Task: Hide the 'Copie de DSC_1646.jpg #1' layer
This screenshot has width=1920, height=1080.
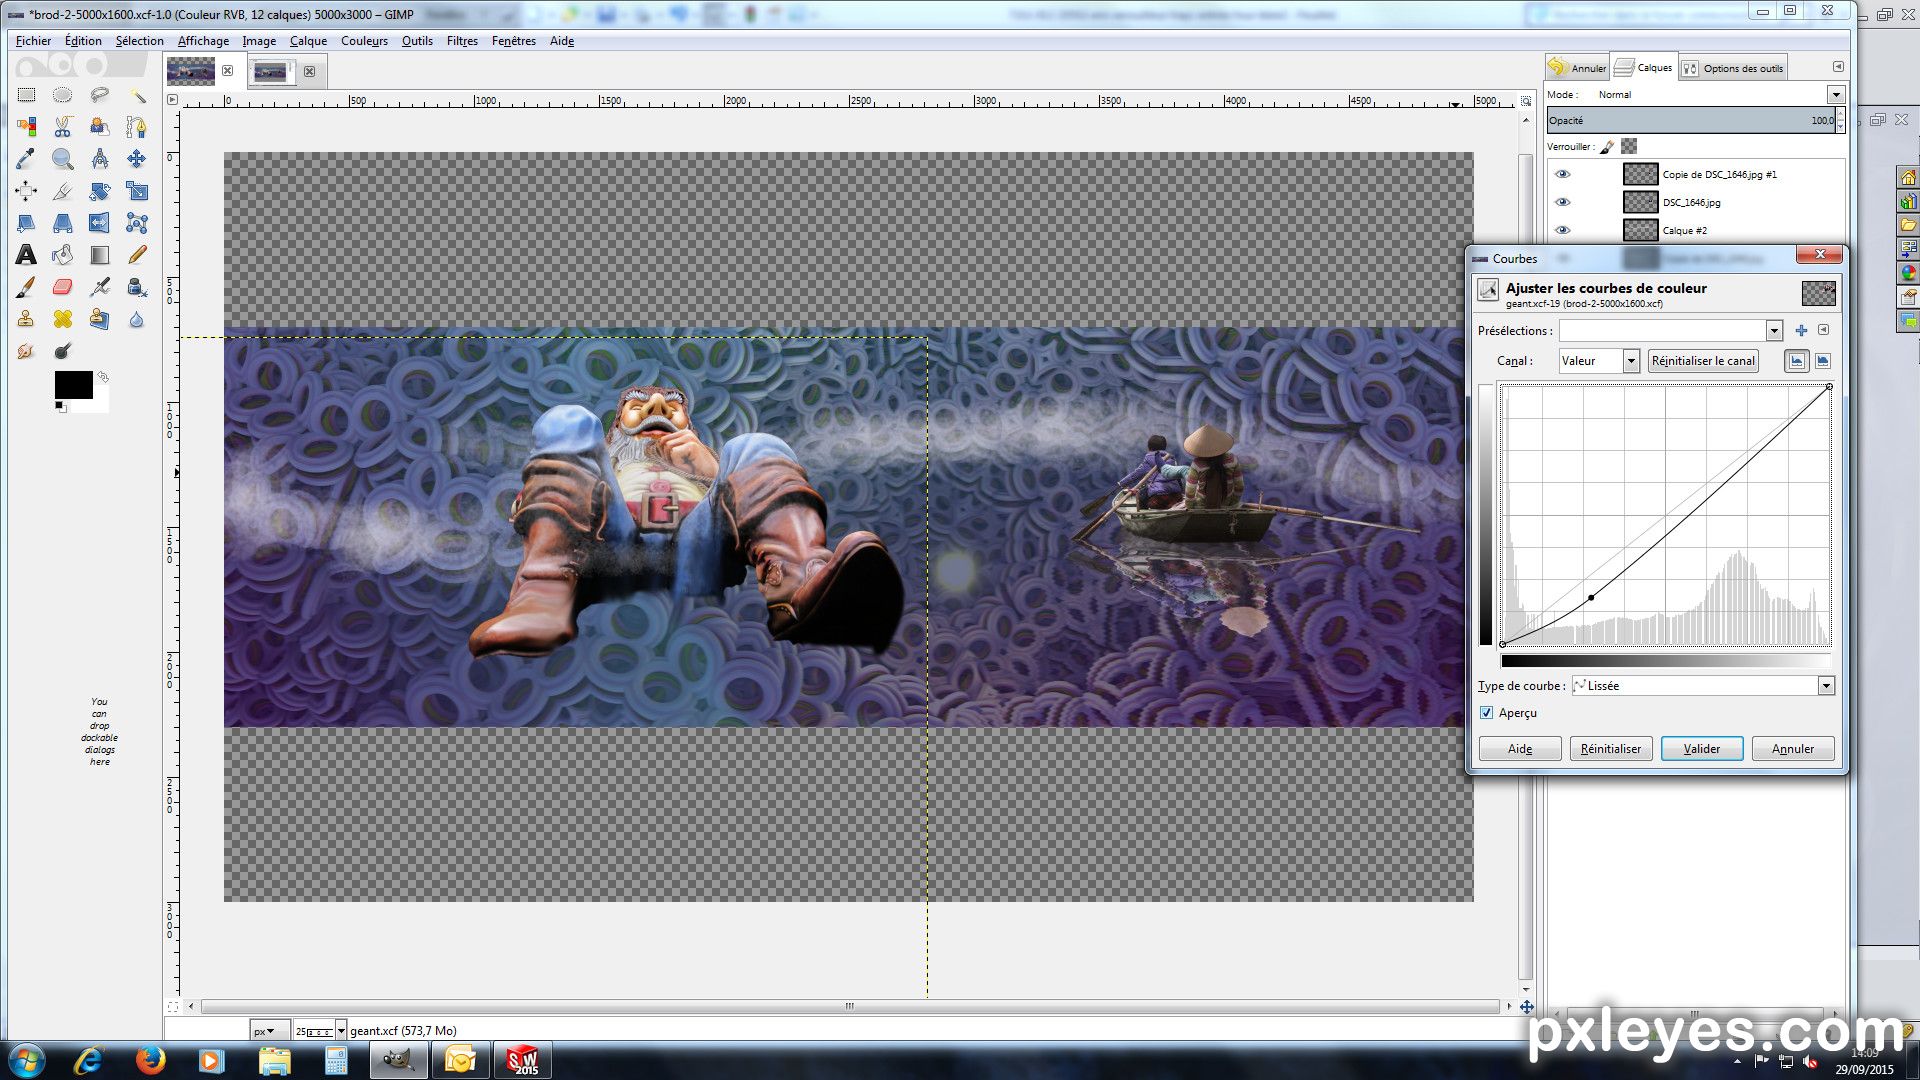Action: click(1562, 174)
